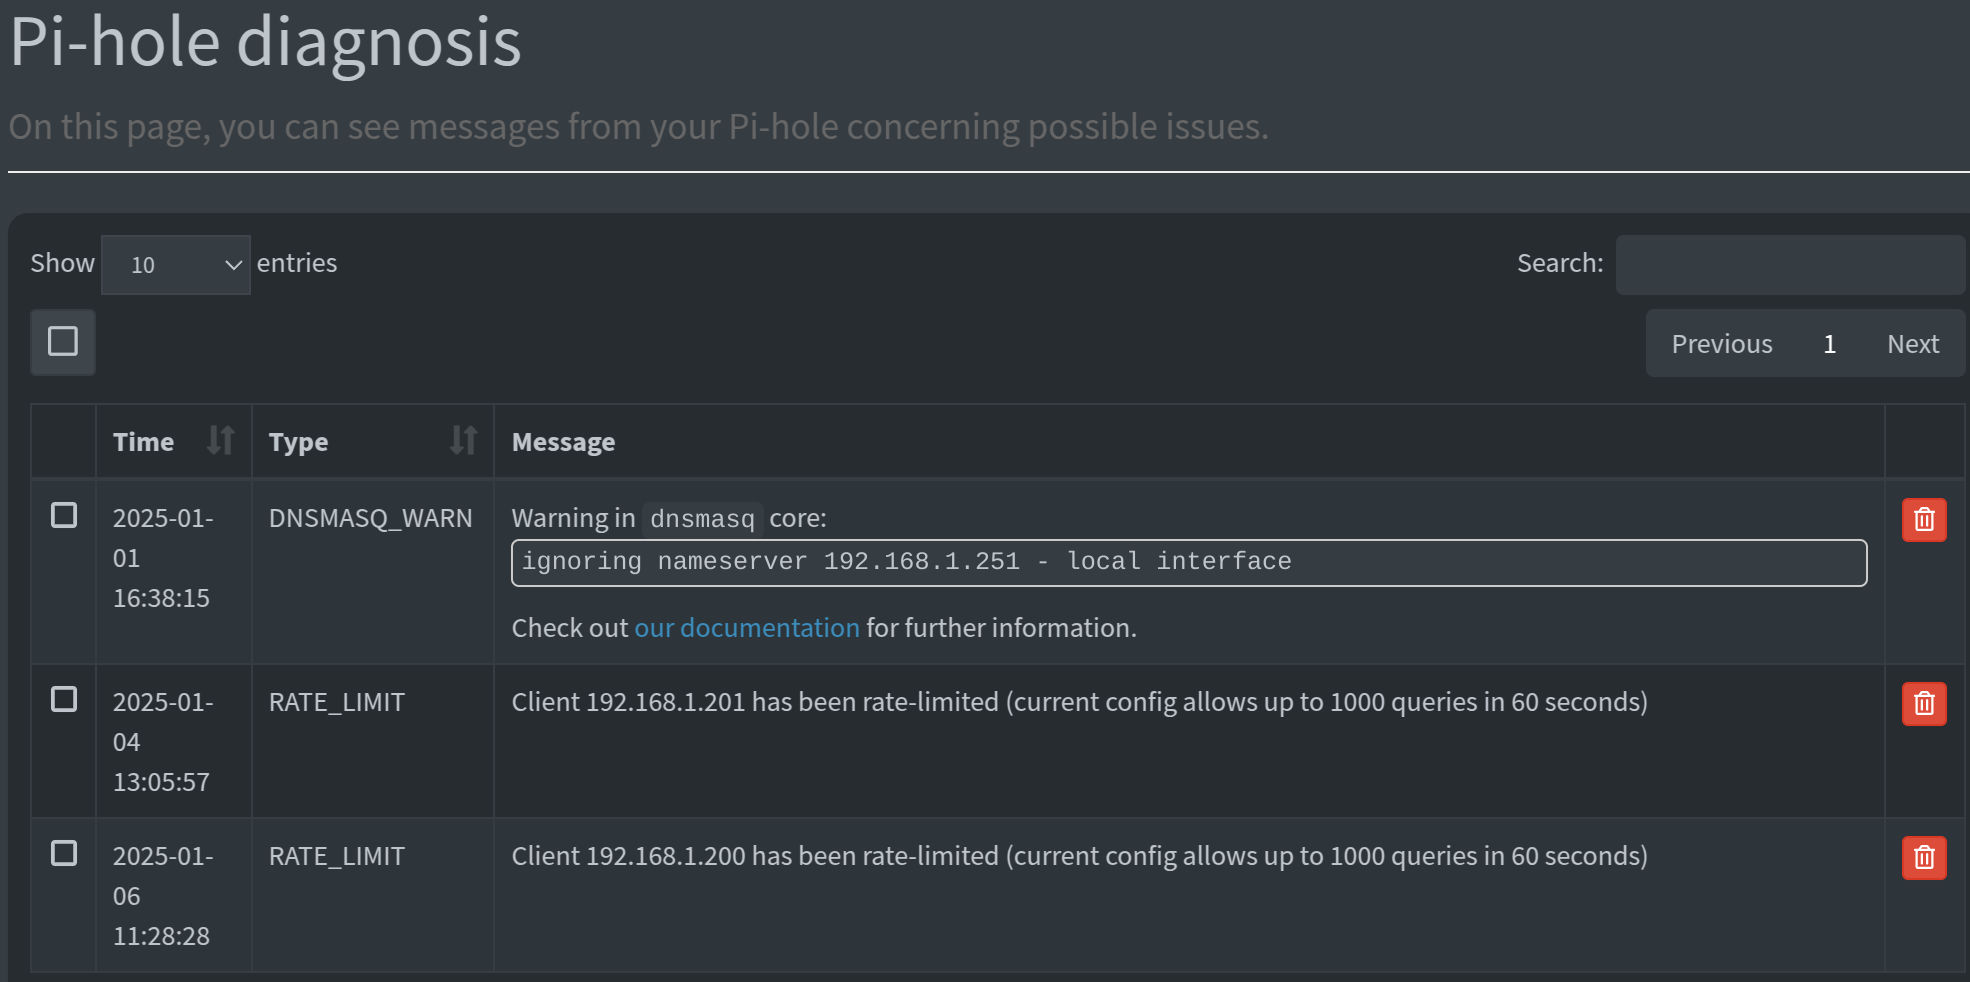Delete the 192.168.1.200 rate-limit message
This screenshot has height=982, width=1970.
1923,858
